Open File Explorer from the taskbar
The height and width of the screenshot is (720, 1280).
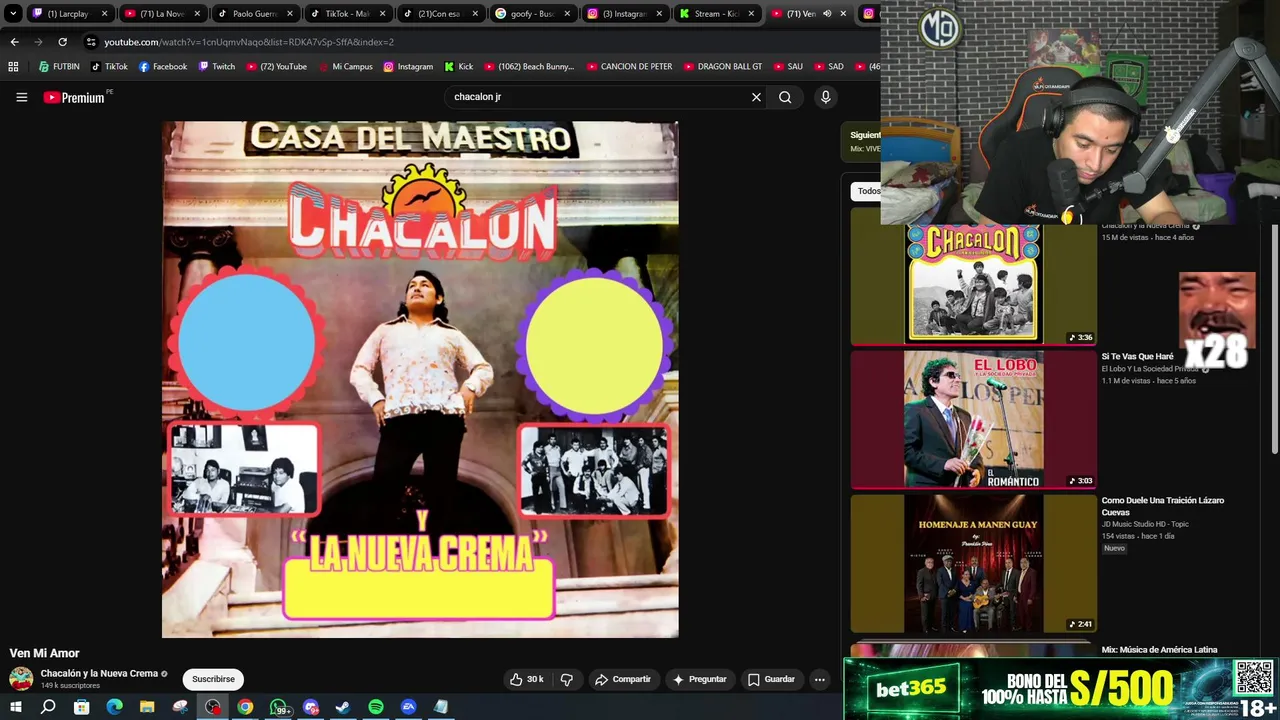click(x=147, y=707)
